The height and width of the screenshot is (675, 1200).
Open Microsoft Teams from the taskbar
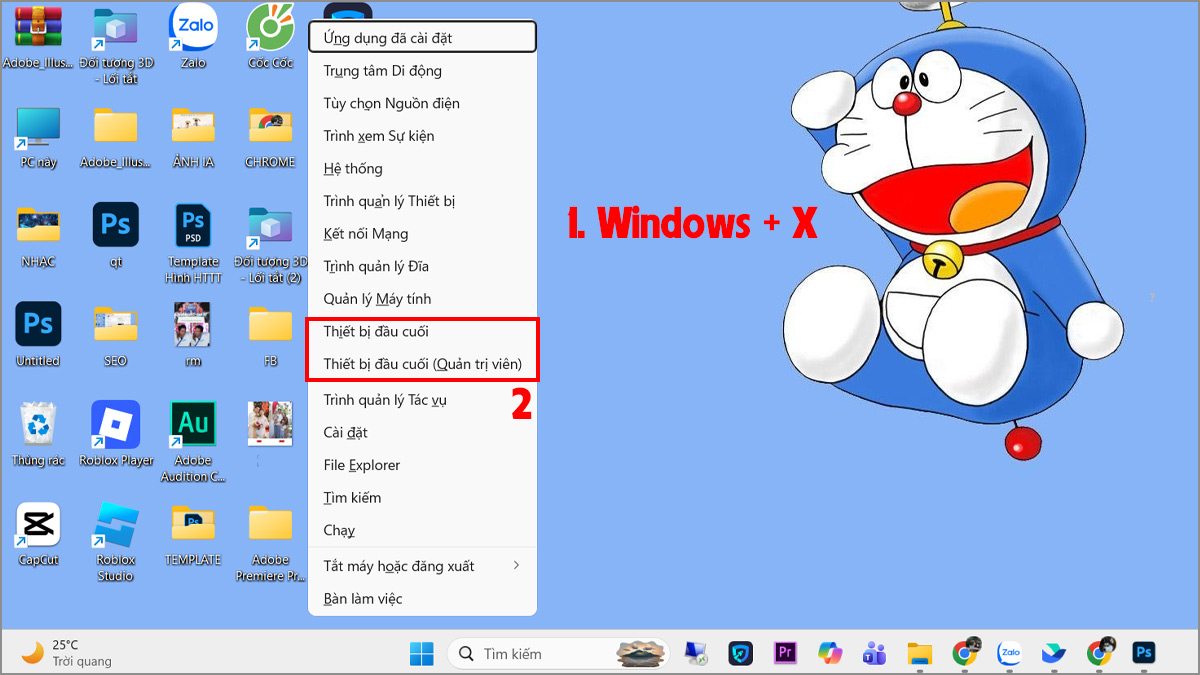pyautogui.click(x=875, y=653)
